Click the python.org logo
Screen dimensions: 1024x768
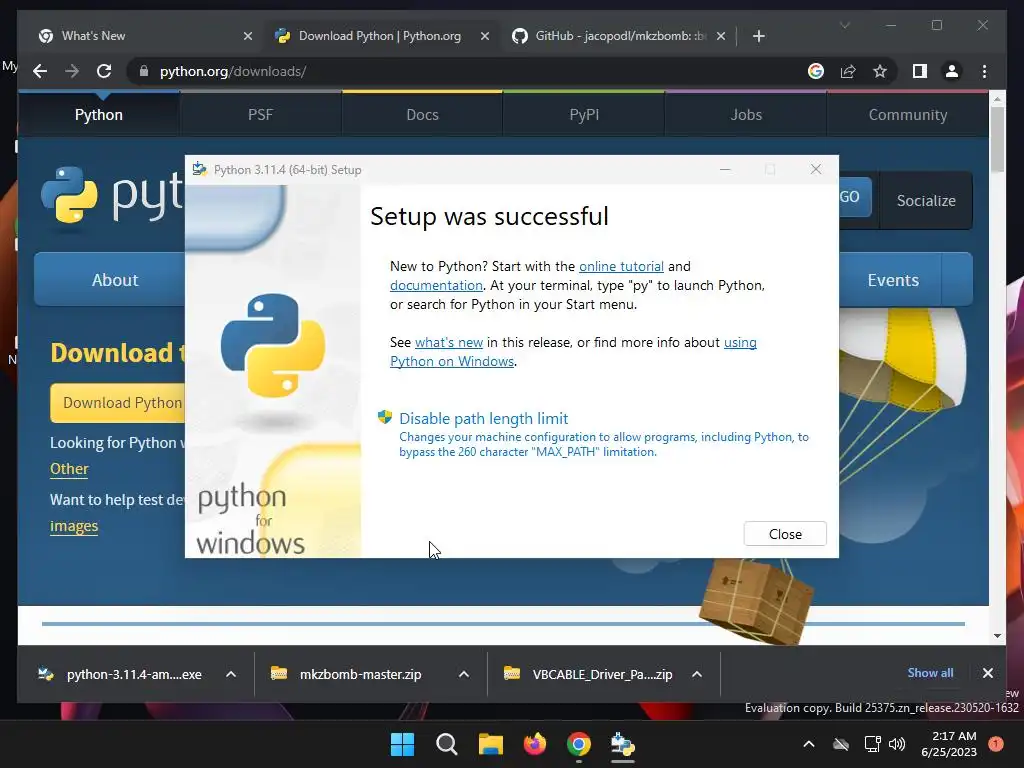[x=111, y=195]
